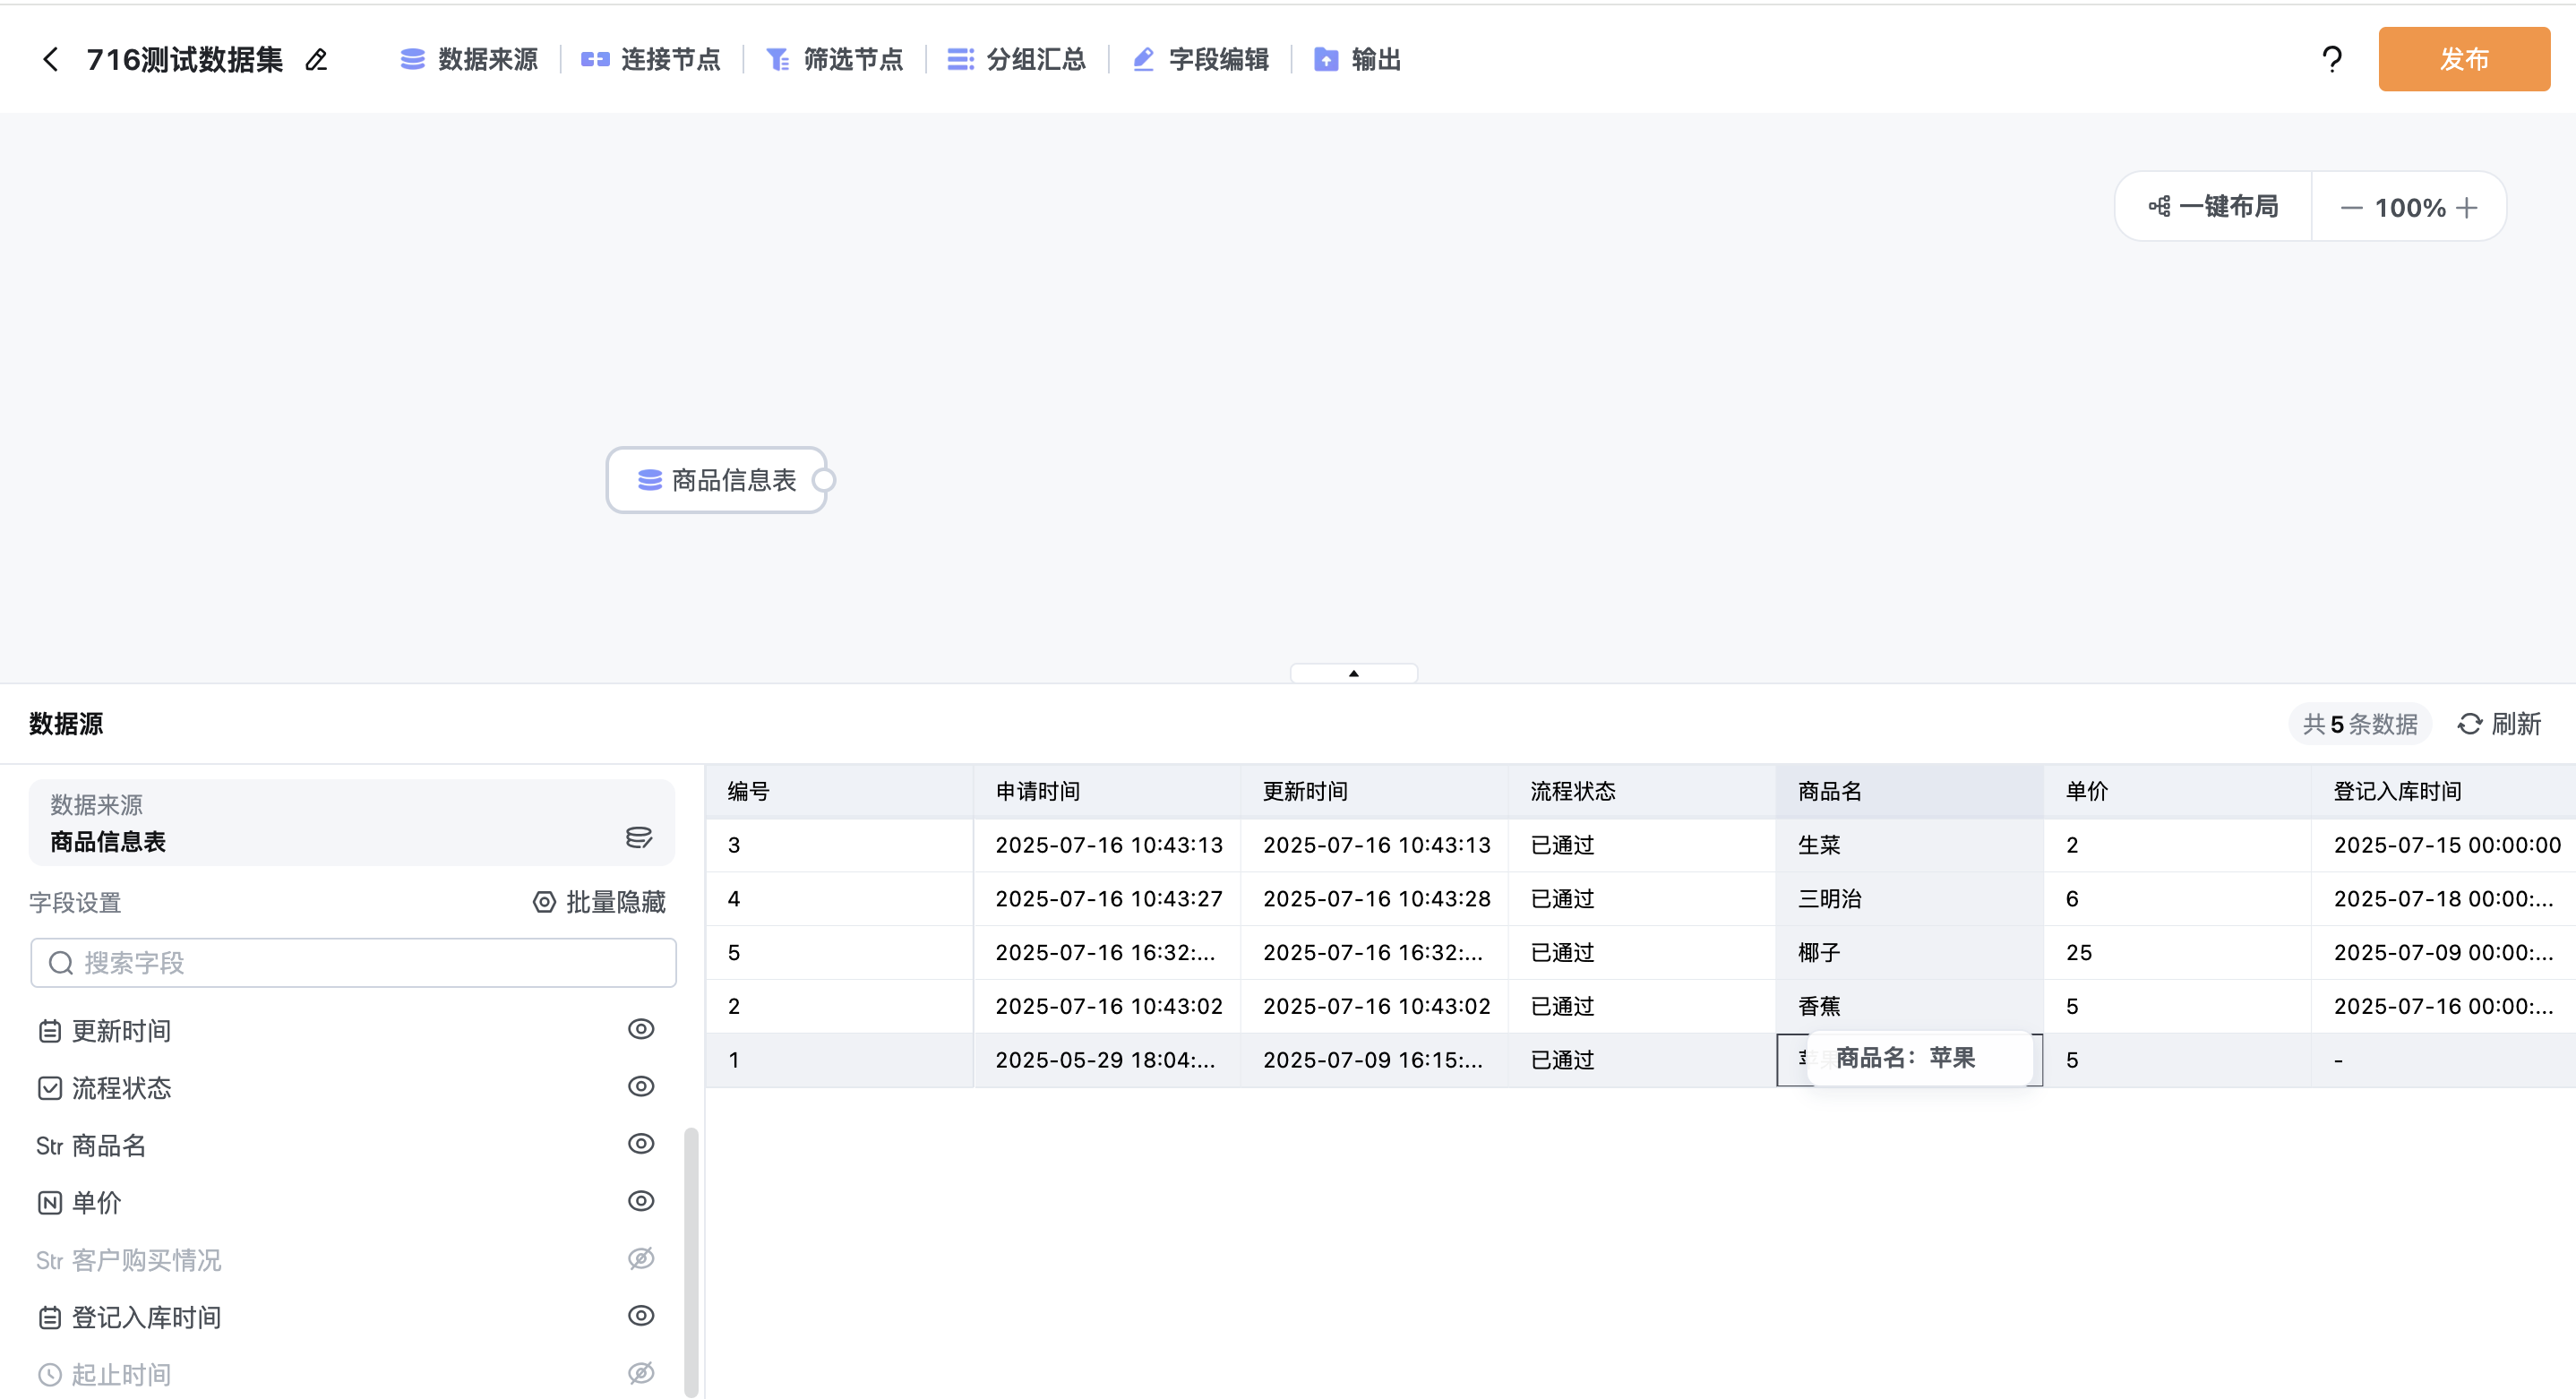
Task: Hide the 流程状态 field
Action: (x=641, y=1086)
